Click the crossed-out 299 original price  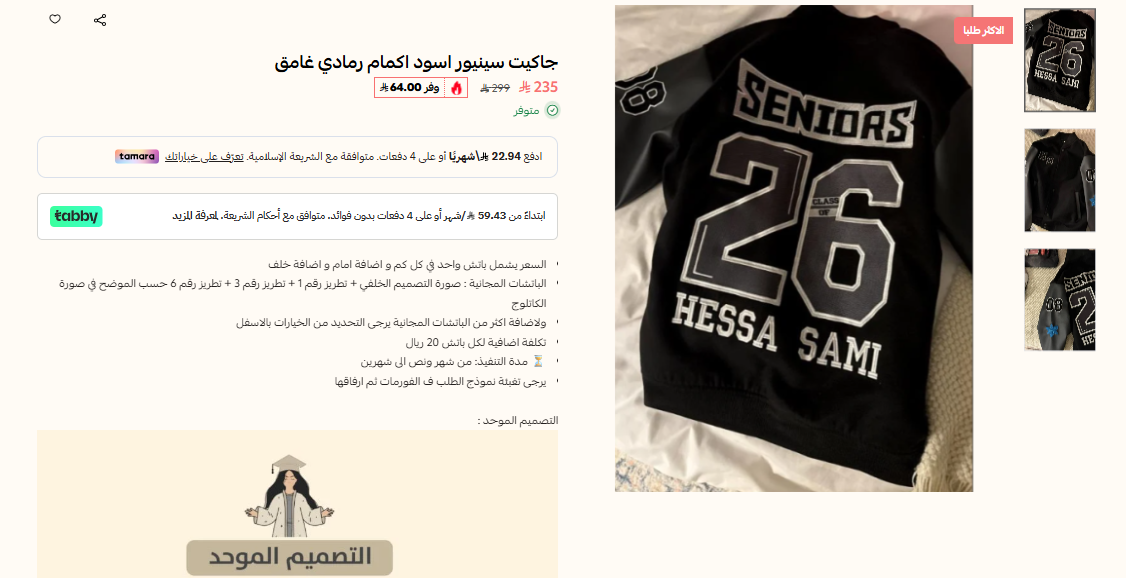coord(495,88)
